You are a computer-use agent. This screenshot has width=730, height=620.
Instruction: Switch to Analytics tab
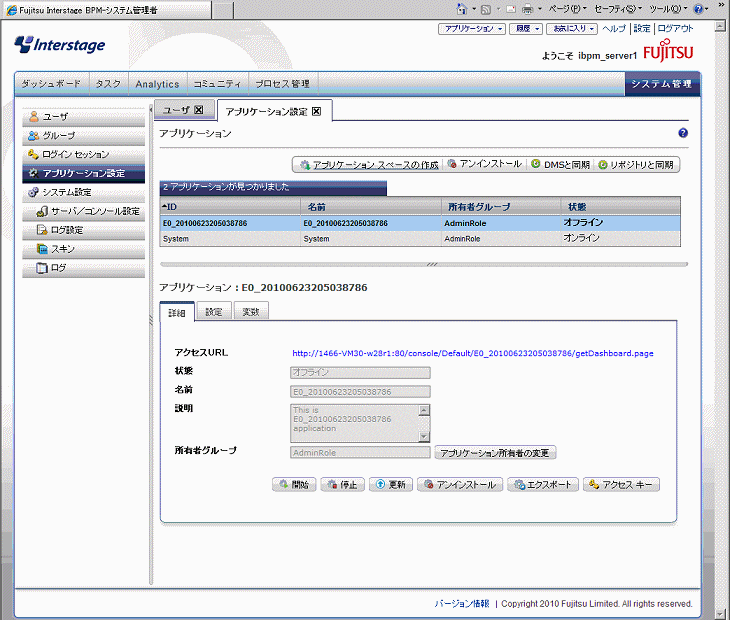pos(157,84)
